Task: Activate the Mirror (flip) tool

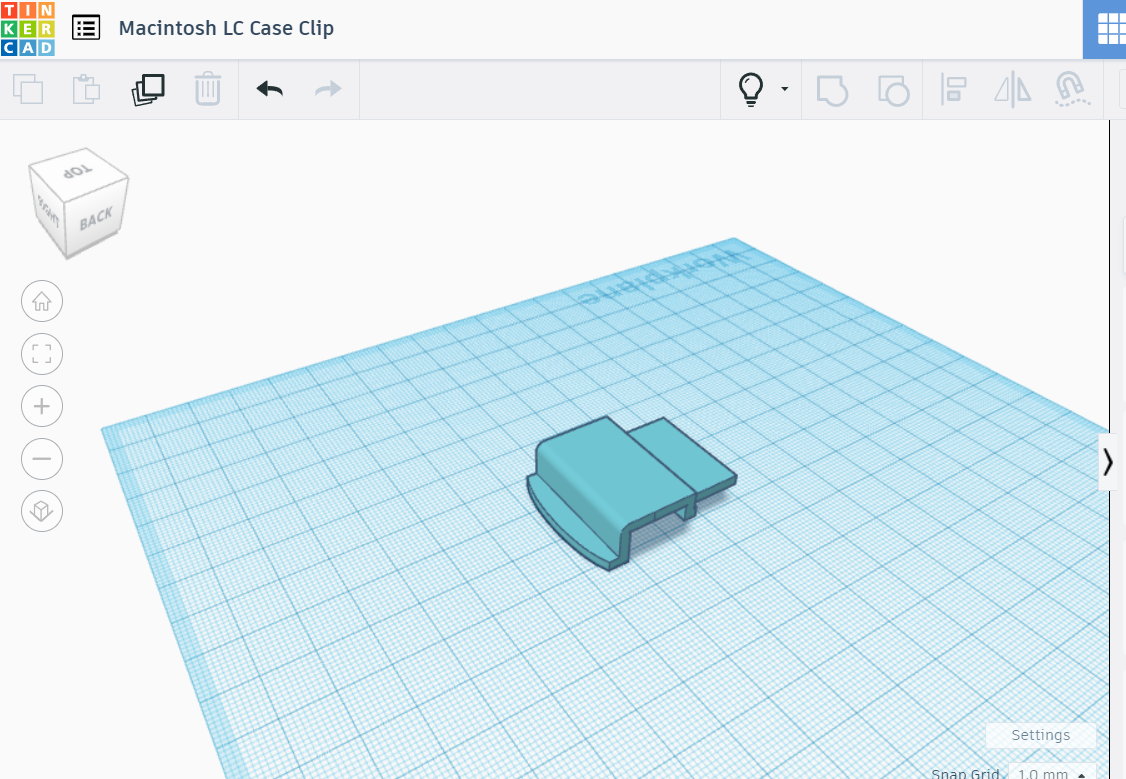Action: tap(1011, 89)
